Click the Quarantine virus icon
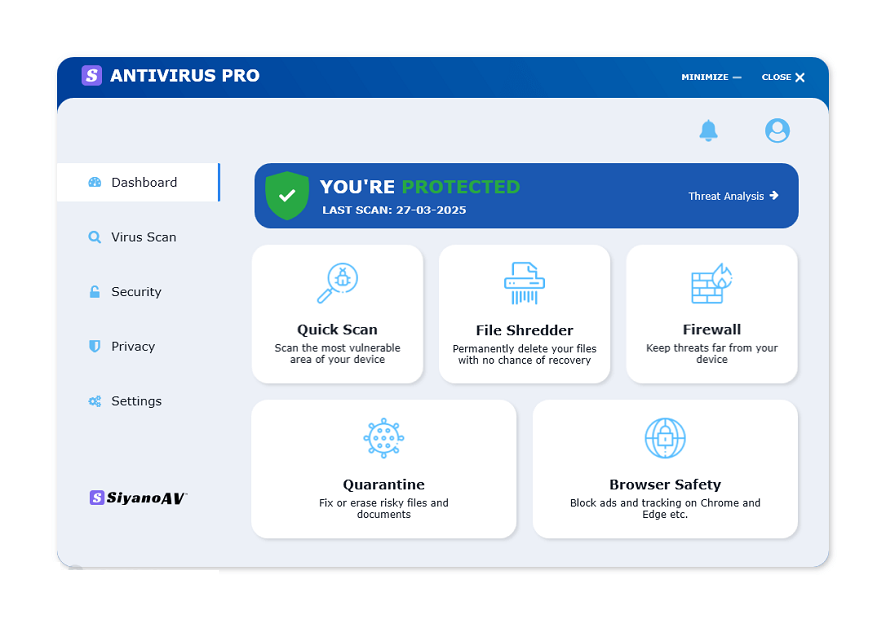Image resolution: width=886 pixels, height=624 pixels. pos(383,437)
